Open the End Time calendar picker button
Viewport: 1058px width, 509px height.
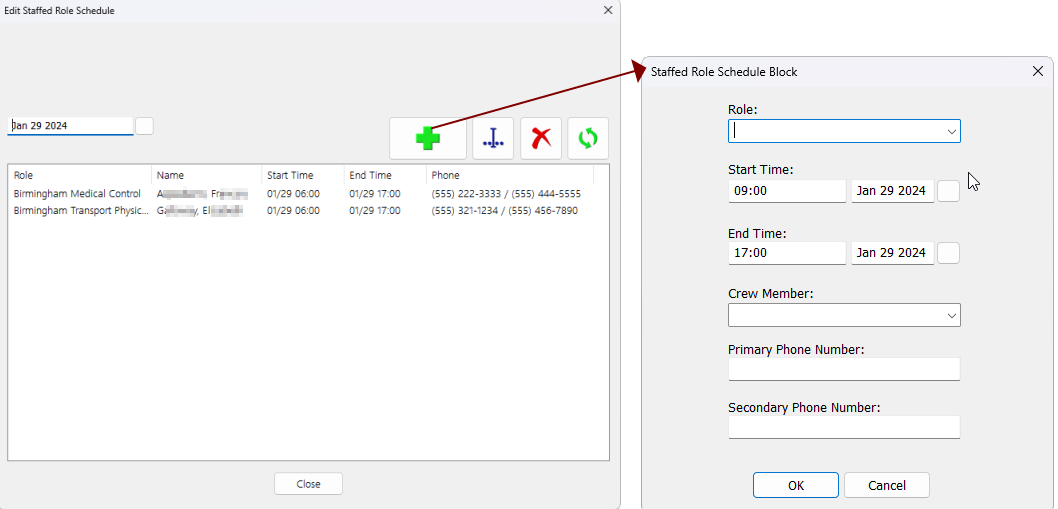(949, 253)
